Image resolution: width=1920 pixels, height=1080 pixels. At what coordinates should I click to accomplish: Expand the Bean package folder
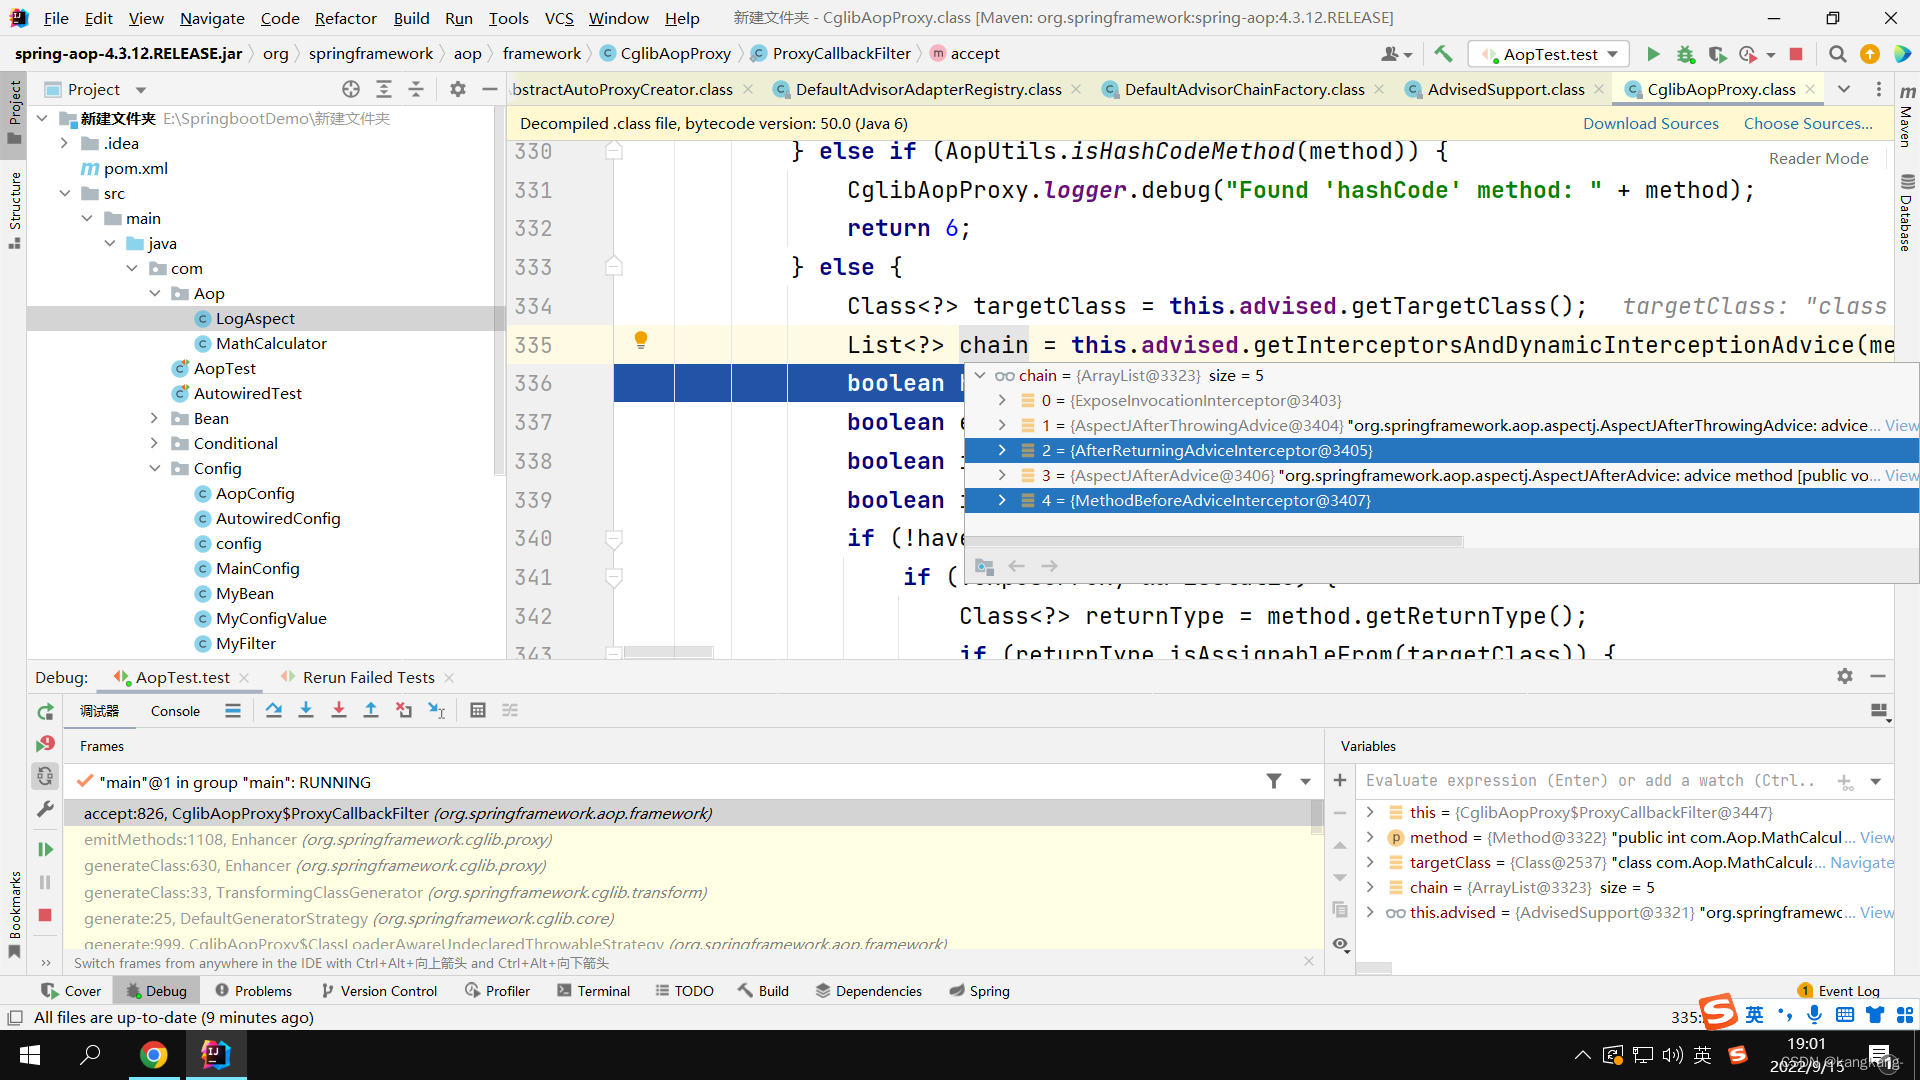154,418
